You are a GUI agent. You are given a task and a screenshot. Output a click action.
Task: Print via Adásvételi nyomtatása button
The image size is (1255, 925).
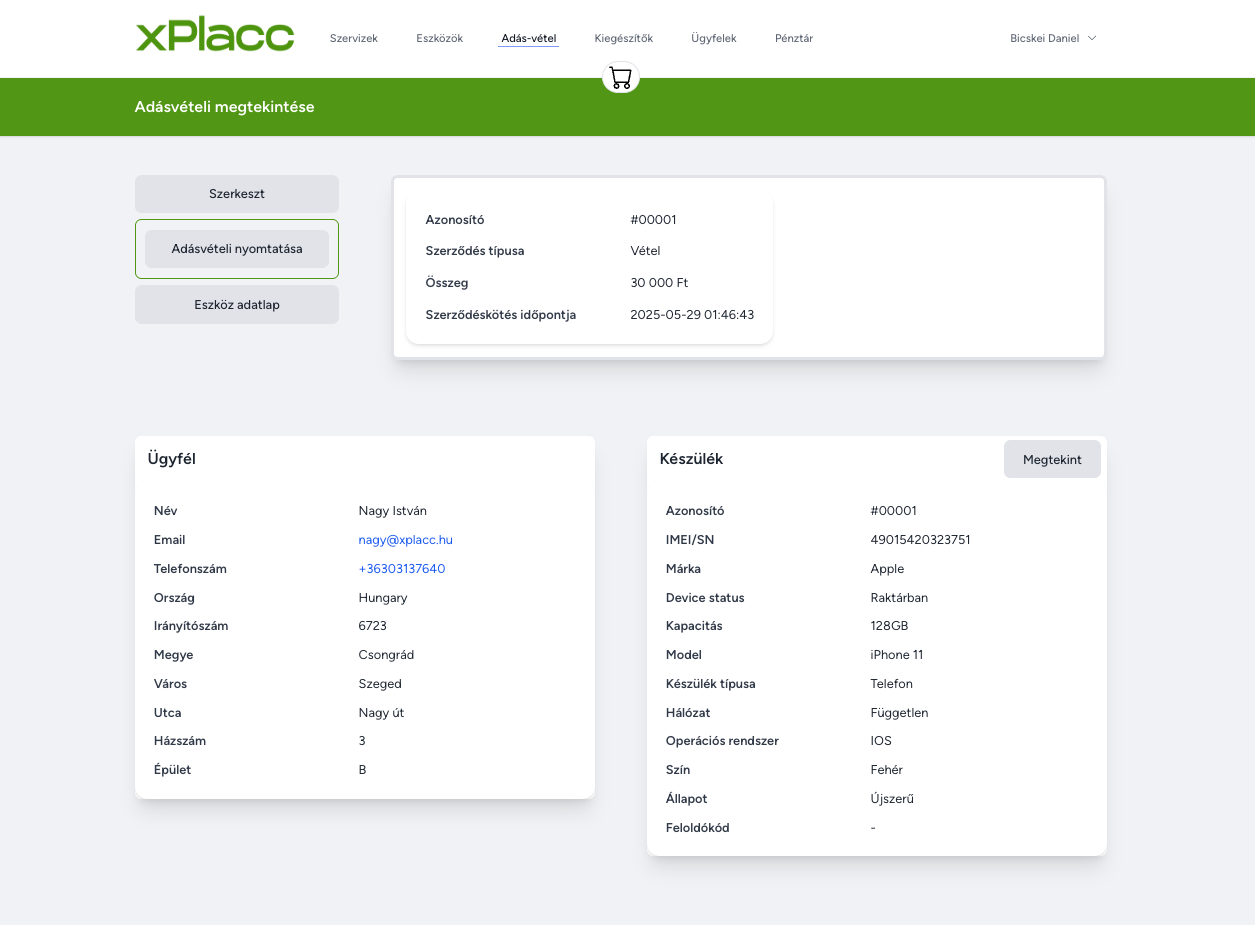coord(237,249)
